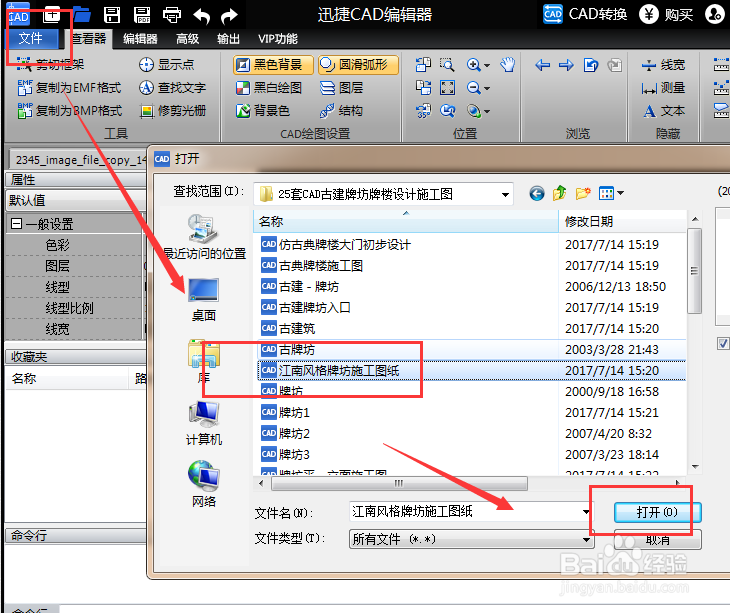Click the up one level folder icon
730x613 pixels.
tap(559, 193)
